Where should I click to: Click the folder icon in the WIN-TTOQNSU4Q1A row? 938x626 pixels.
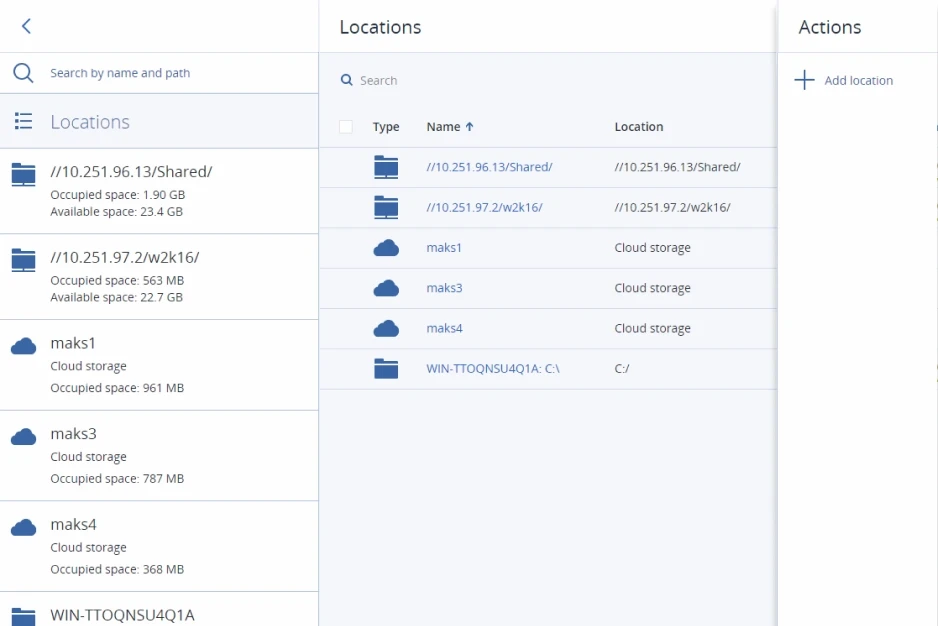[386, 368]
